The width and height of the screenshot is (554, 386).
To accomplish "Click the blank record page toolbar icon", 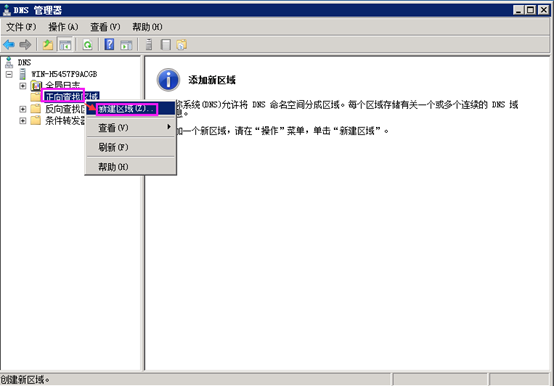I will (165, 45).
